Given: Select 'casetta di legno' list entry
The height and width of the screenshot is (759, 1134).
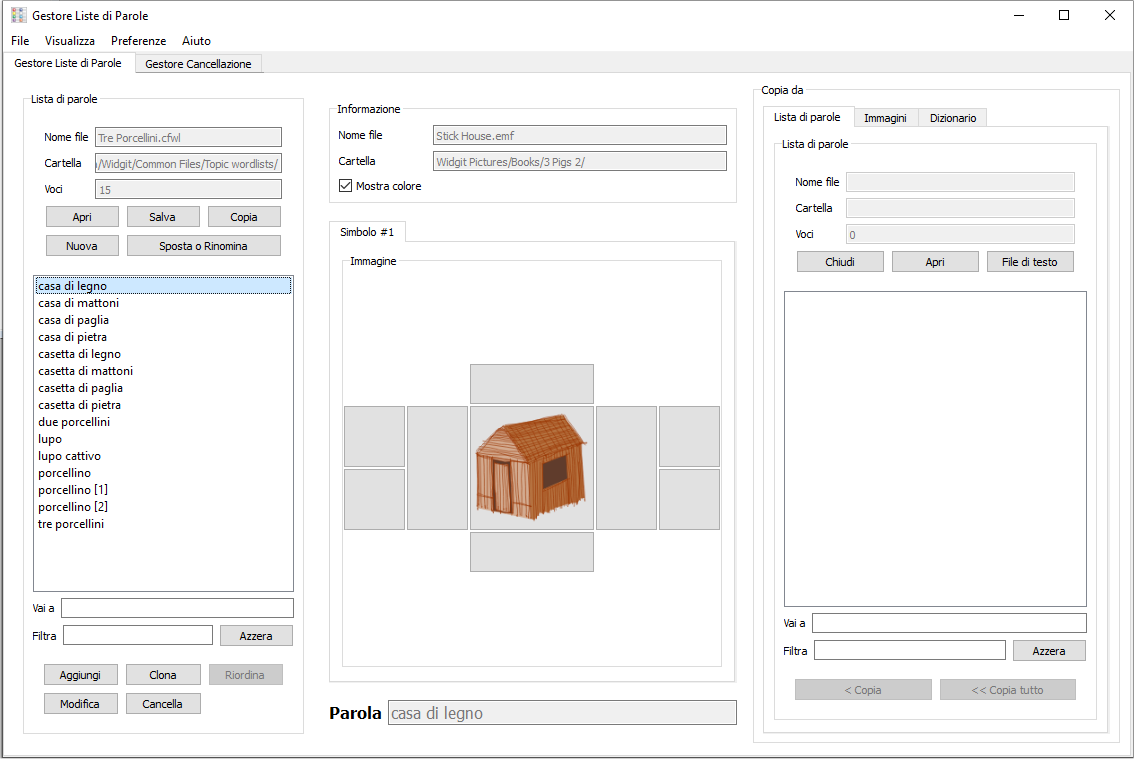Looking at the screenshot, I should click(163, 354).
